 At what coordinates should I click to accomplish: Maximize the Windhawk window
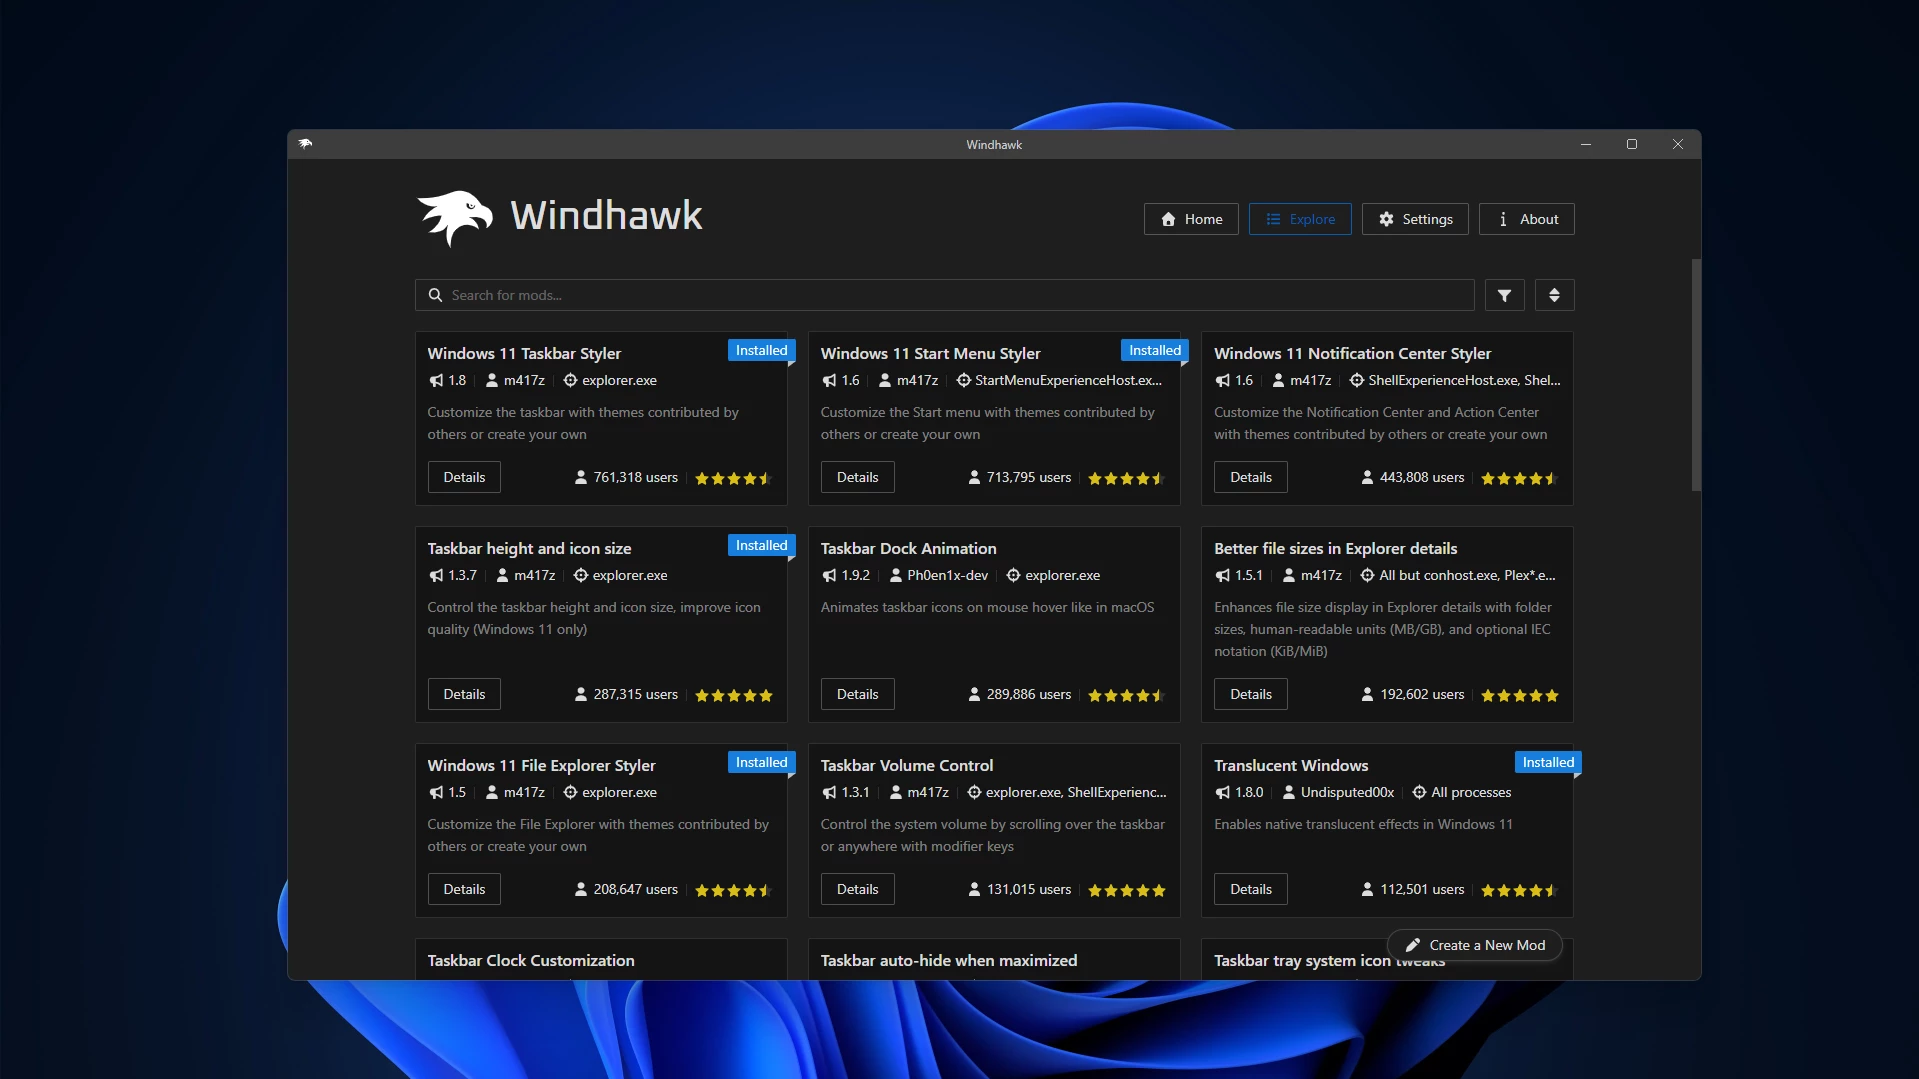[1631, 144]
